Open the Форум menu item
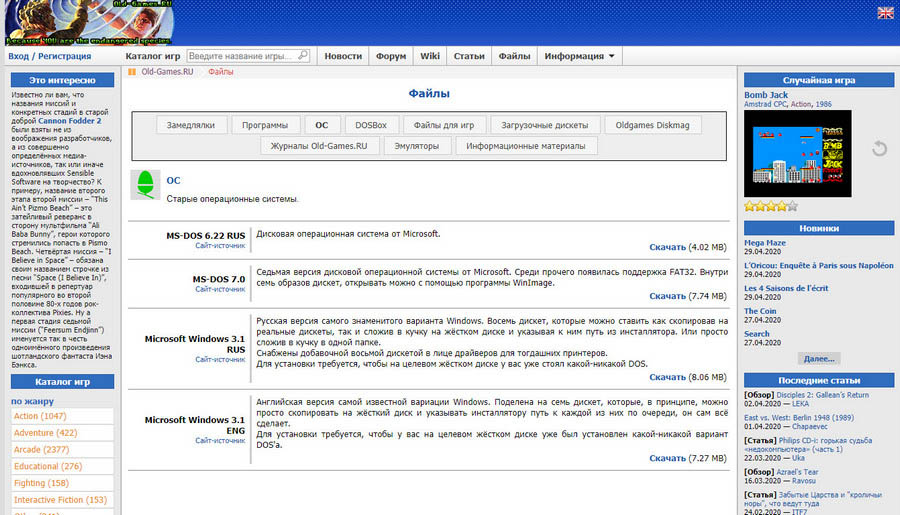Image resolution: width=900 pixels, height=515 pixels. 391,56
